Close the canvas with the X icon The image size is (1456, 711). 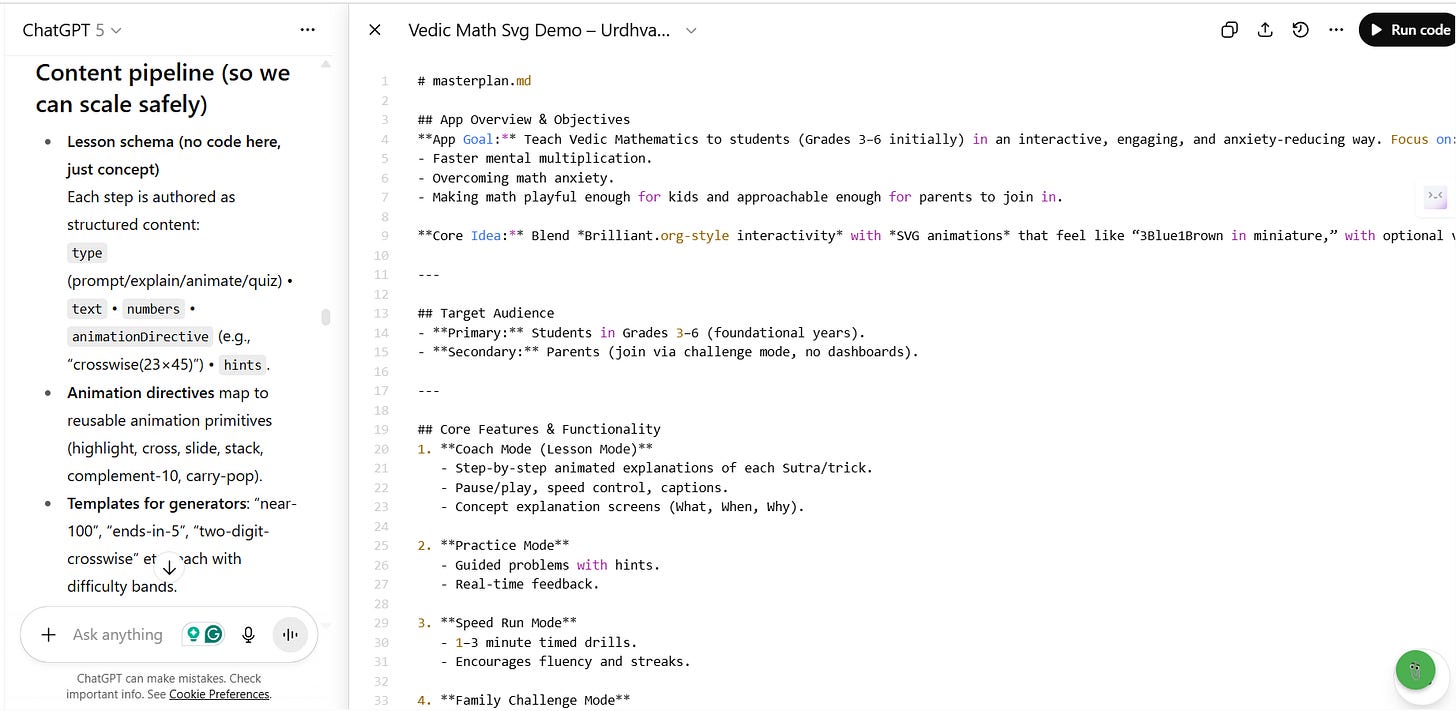click(x=375, y=30)
